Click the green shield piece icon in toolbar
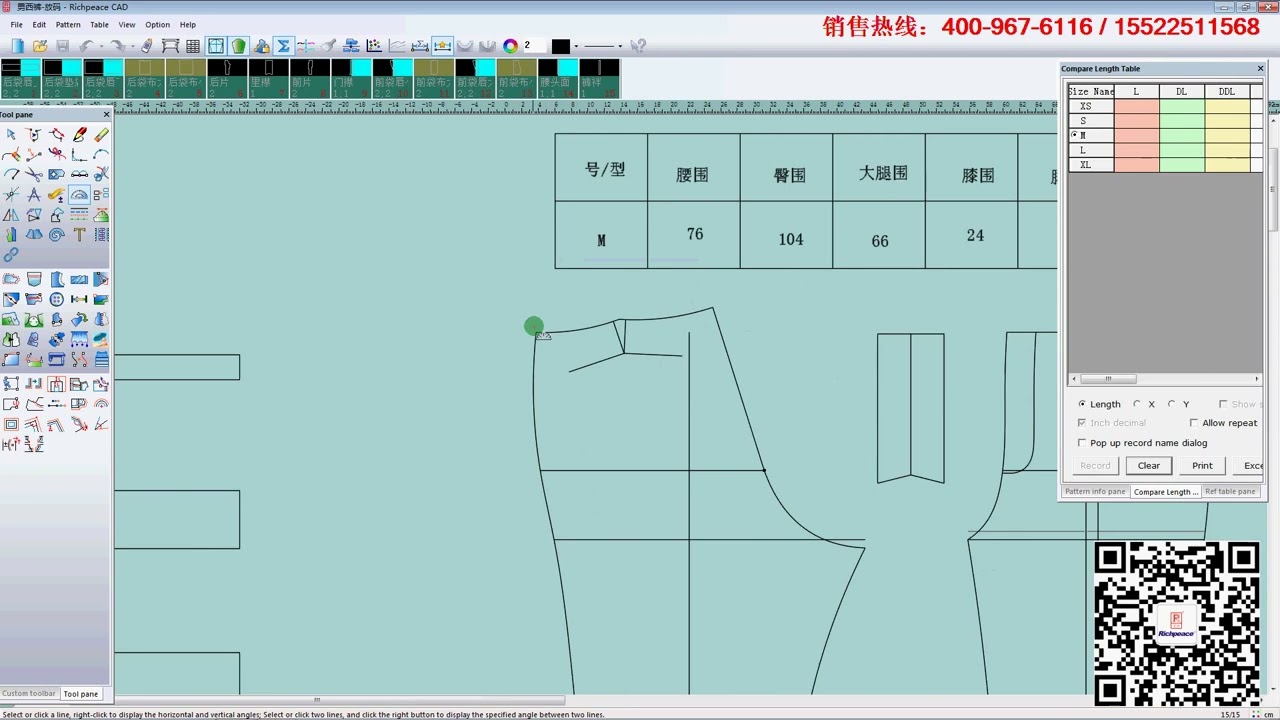1280x720 pixels. tap(238, 46)
